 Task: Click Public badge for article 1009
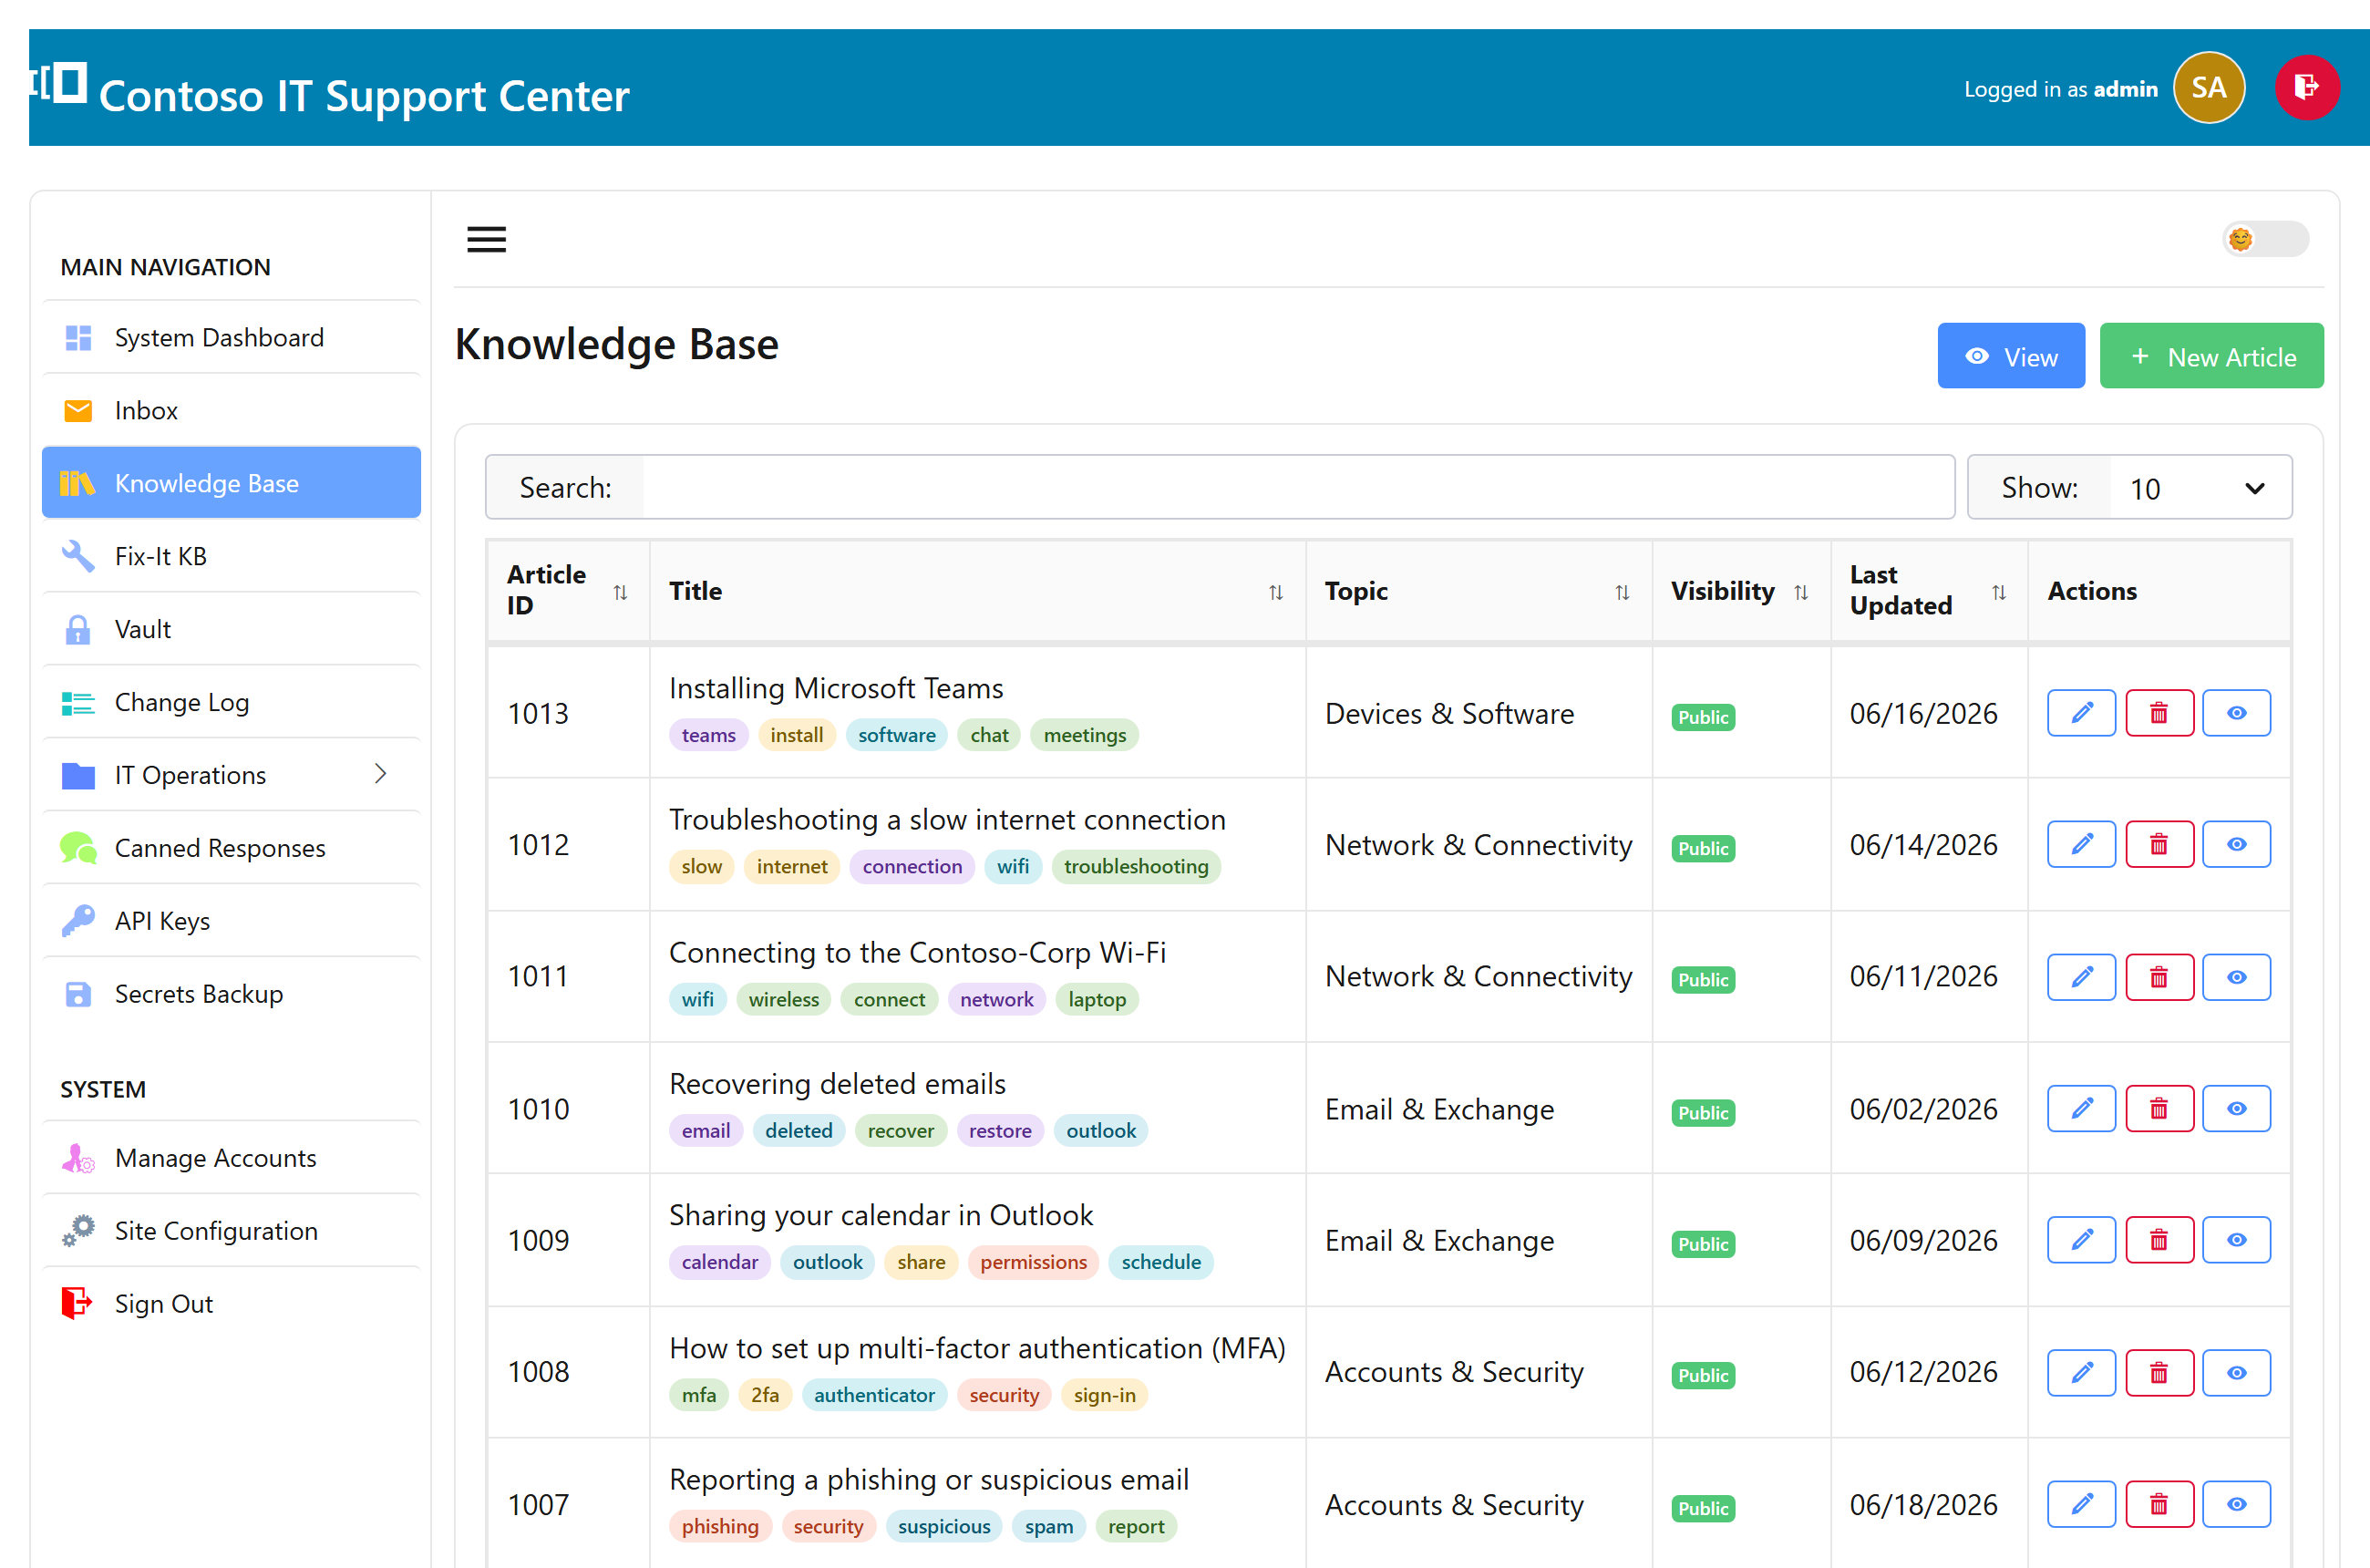pos(1702,1244)
